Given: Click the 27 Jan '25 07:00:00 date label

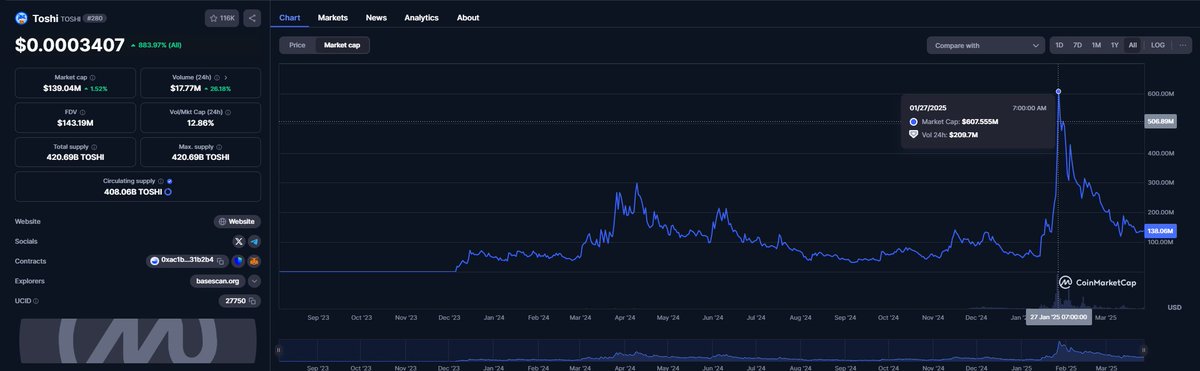Looking at the screenshot, I should point(1058,317).
